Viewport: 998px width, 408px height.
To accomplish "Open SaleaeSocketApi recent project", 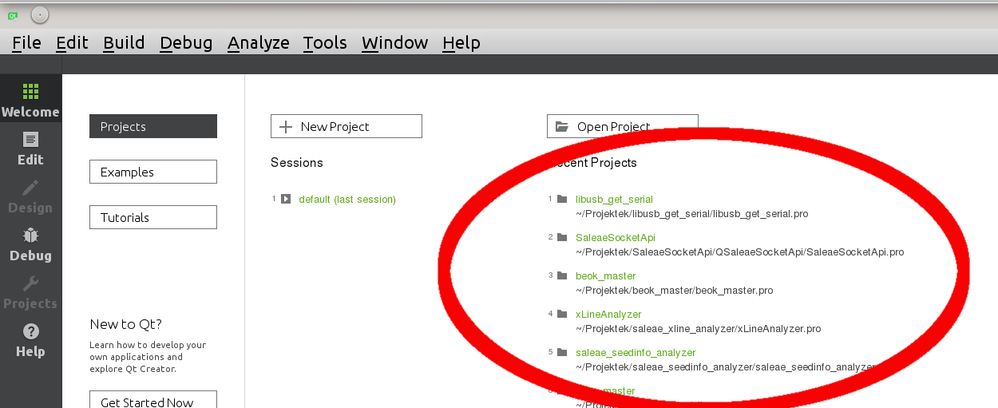I will 615,237.
